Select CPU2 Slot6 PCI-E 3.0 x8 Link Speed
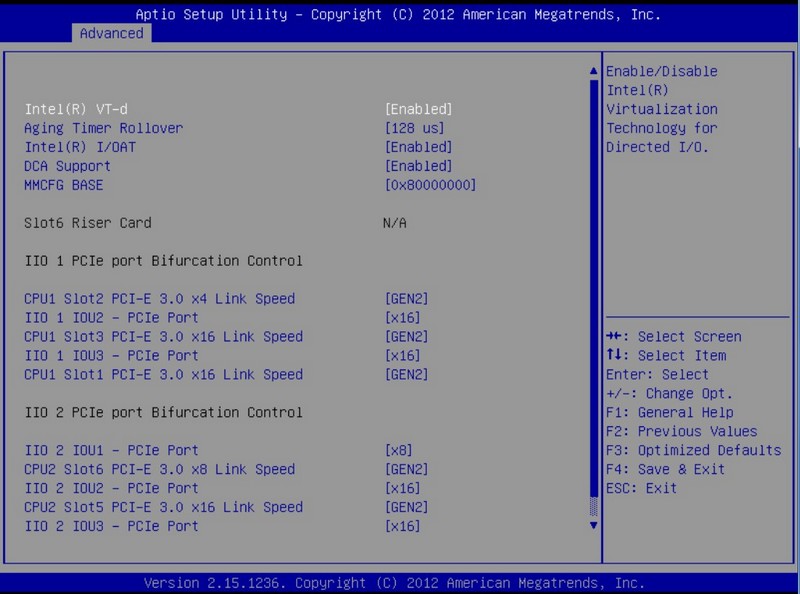The width and height of the screenshot is (800, 594). coord(159,470)
